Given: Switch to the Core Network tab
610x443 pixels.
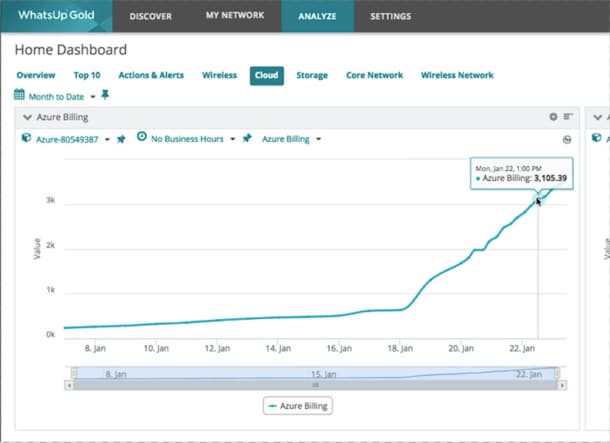Looking at the screenshot, I should tap(375, 75).
